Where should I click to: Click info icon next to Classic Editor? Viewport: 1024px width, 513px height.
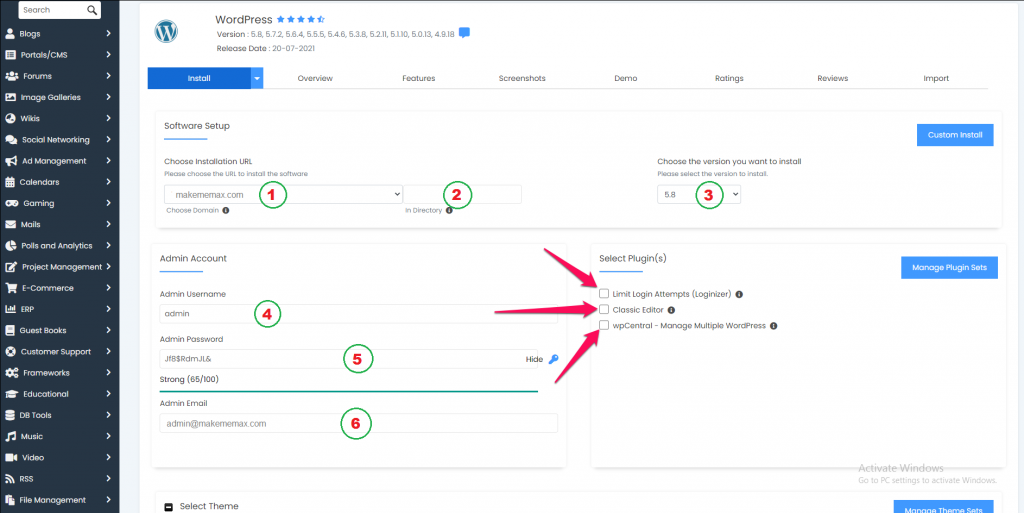671,310
